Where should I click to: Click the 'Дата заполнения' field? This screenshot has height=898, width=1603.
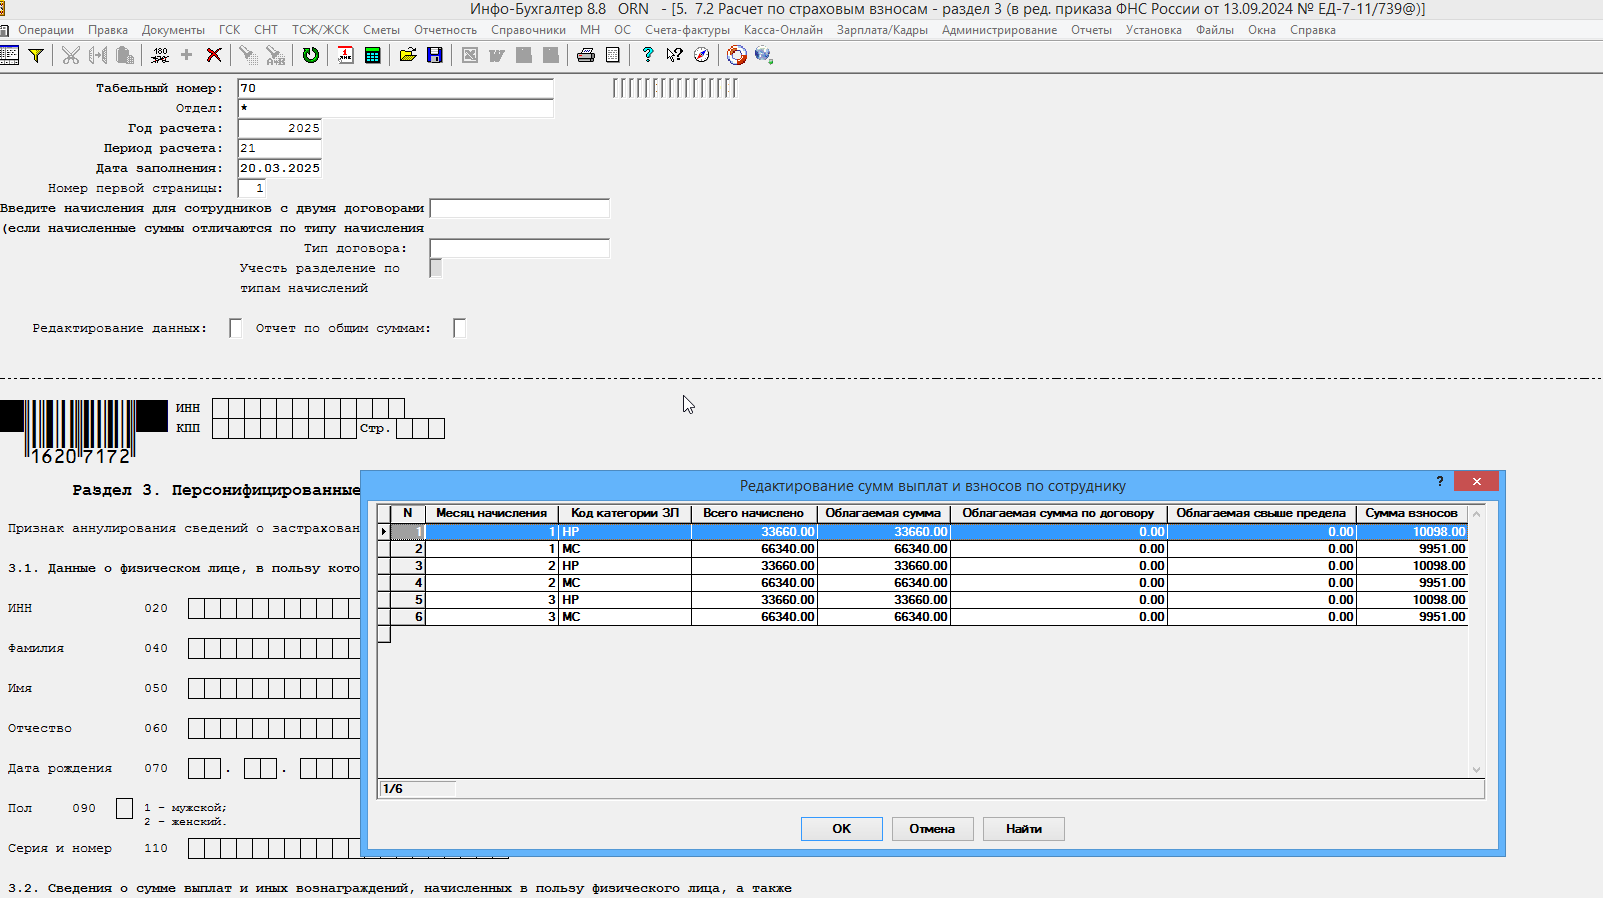280,168
